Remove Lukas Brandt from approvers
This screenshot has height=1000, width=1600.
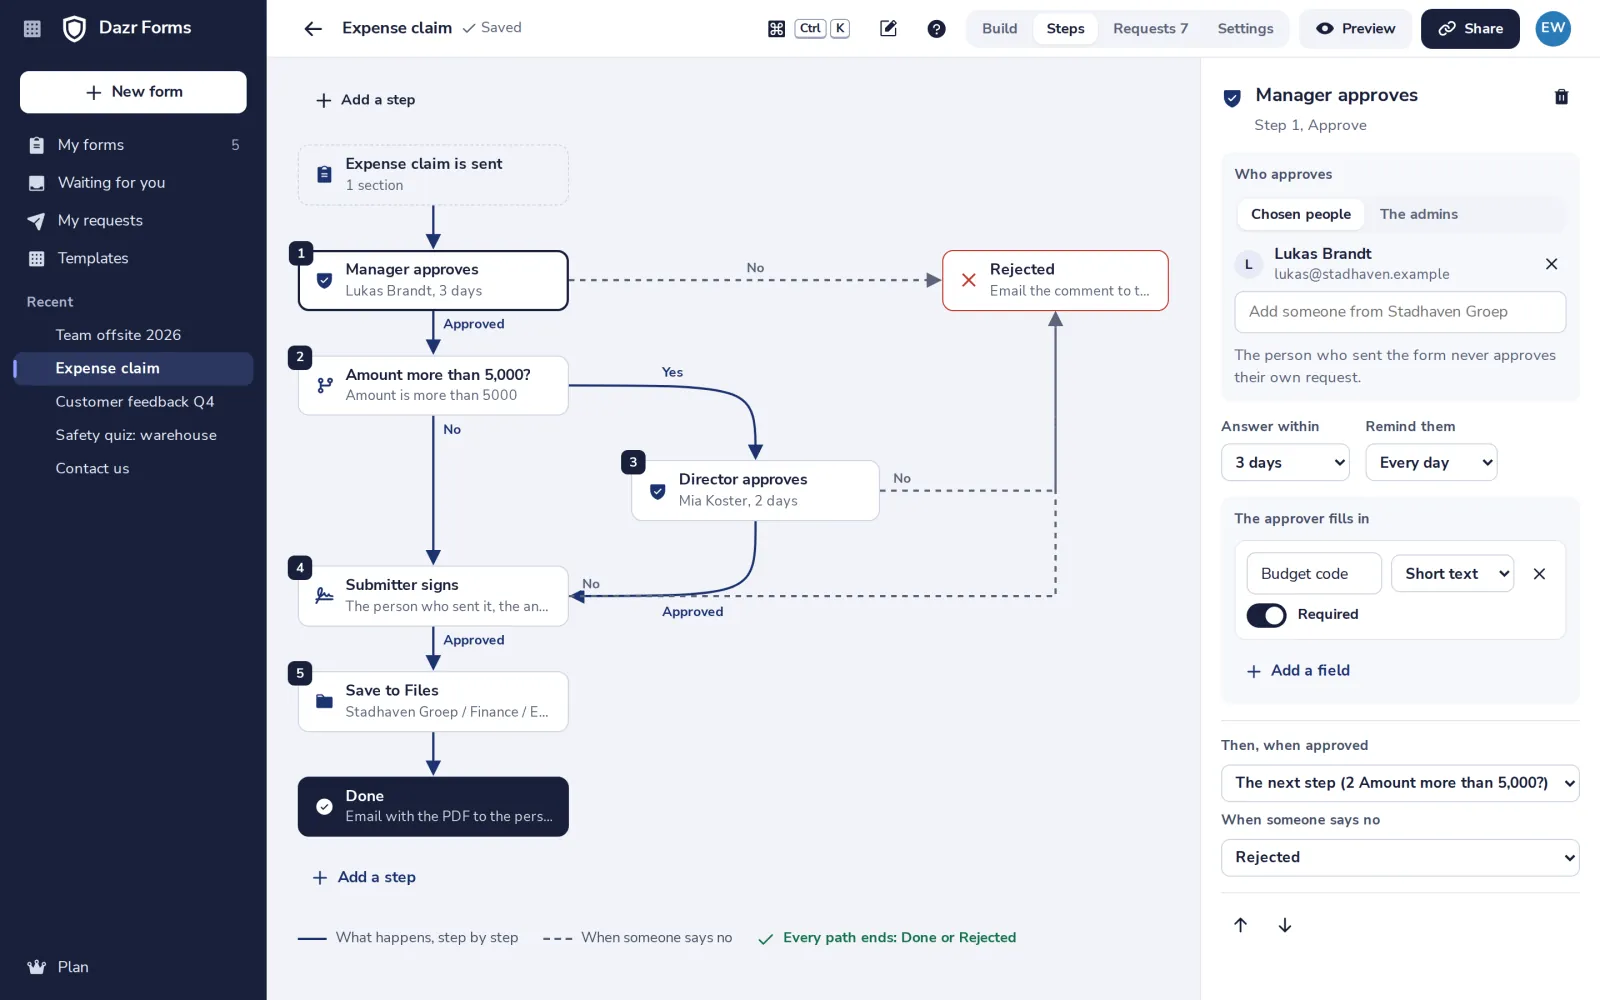click(x=1551, y=264)
